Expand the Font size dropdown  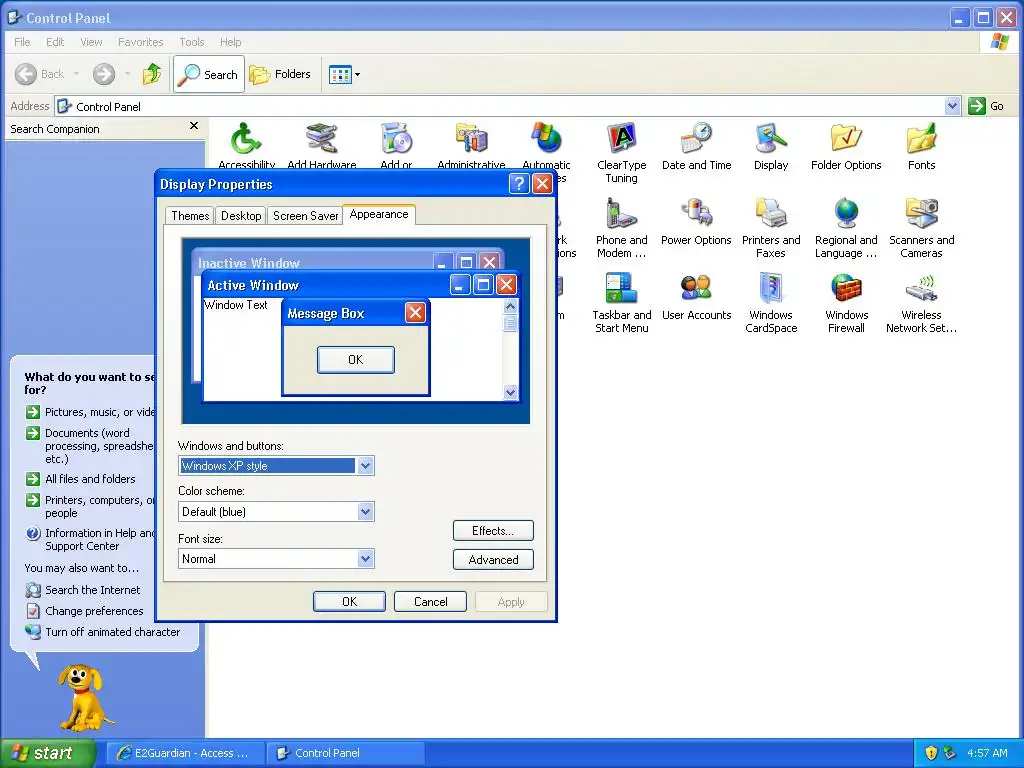[x=365, y=558]
